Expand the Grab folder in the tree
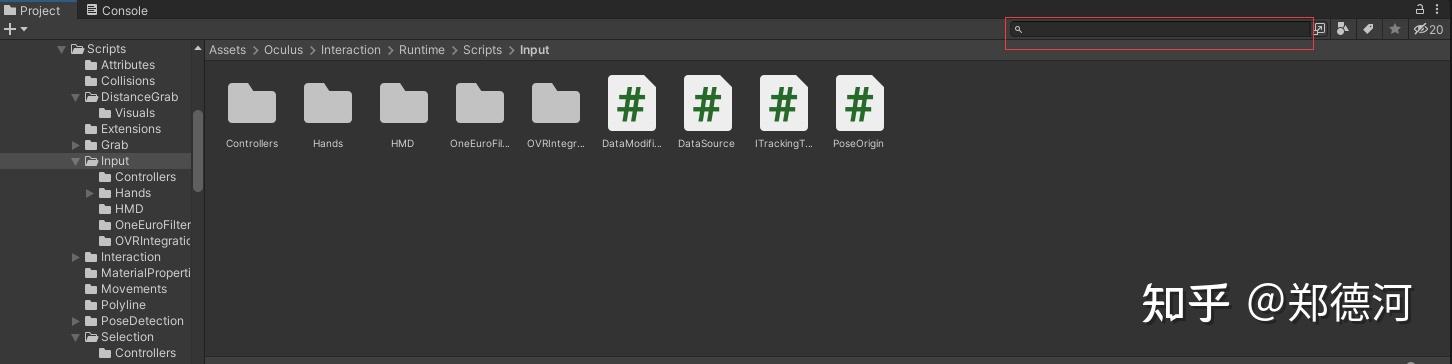This screenshot has height=364, width=1452. click(x=77, y=145)
